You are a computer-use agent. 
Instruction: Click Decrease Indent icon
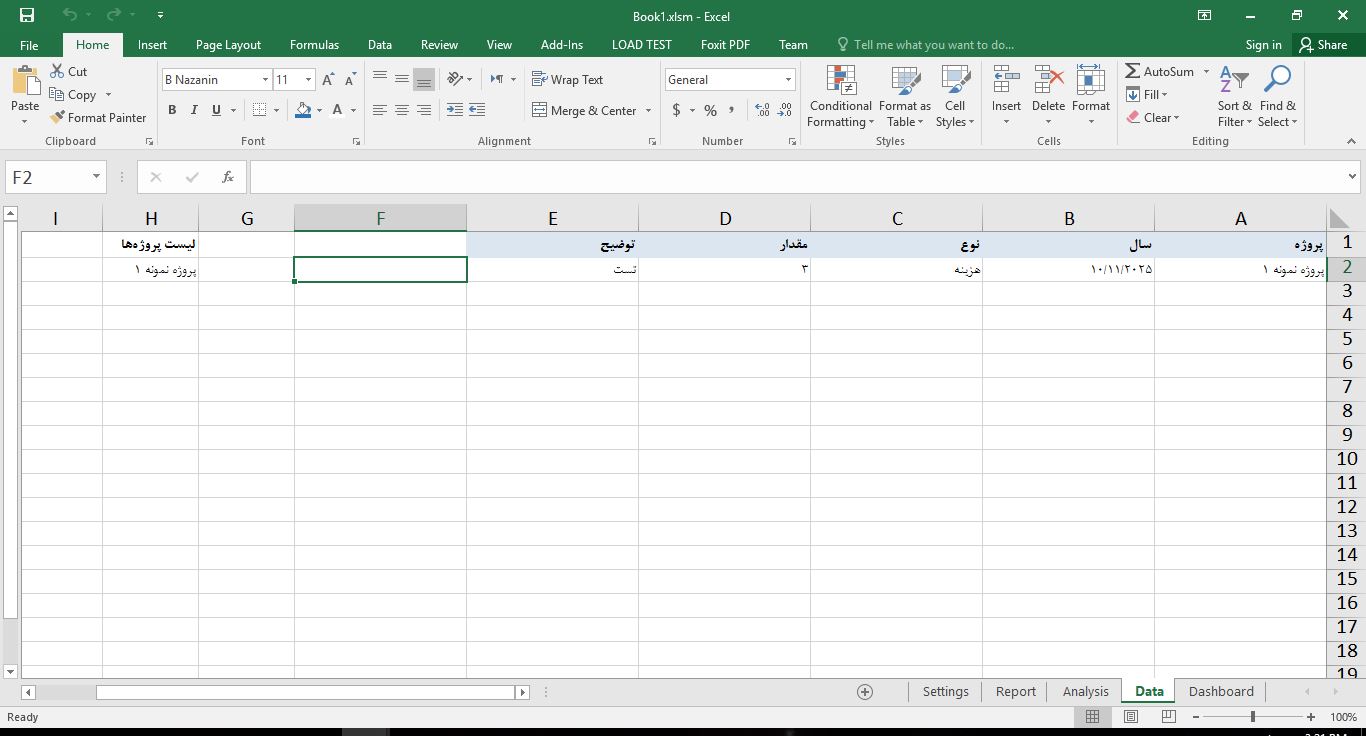tap(454, 110)
